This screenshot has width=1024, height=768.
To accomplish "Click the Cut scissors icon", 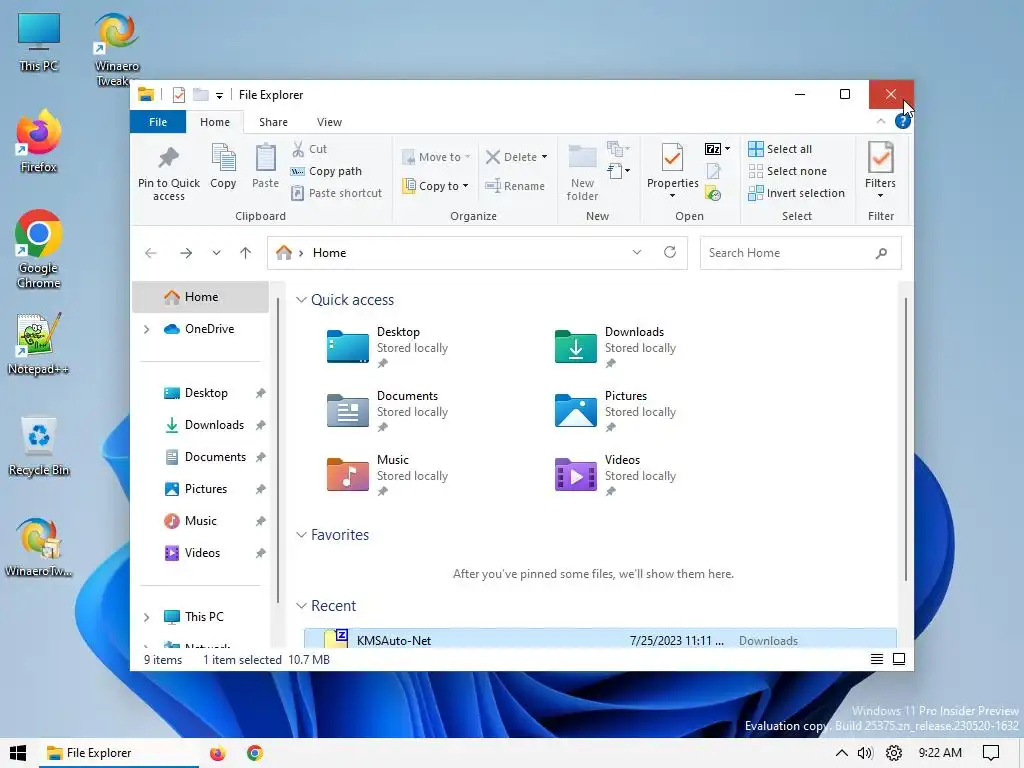I will [298, 149].
